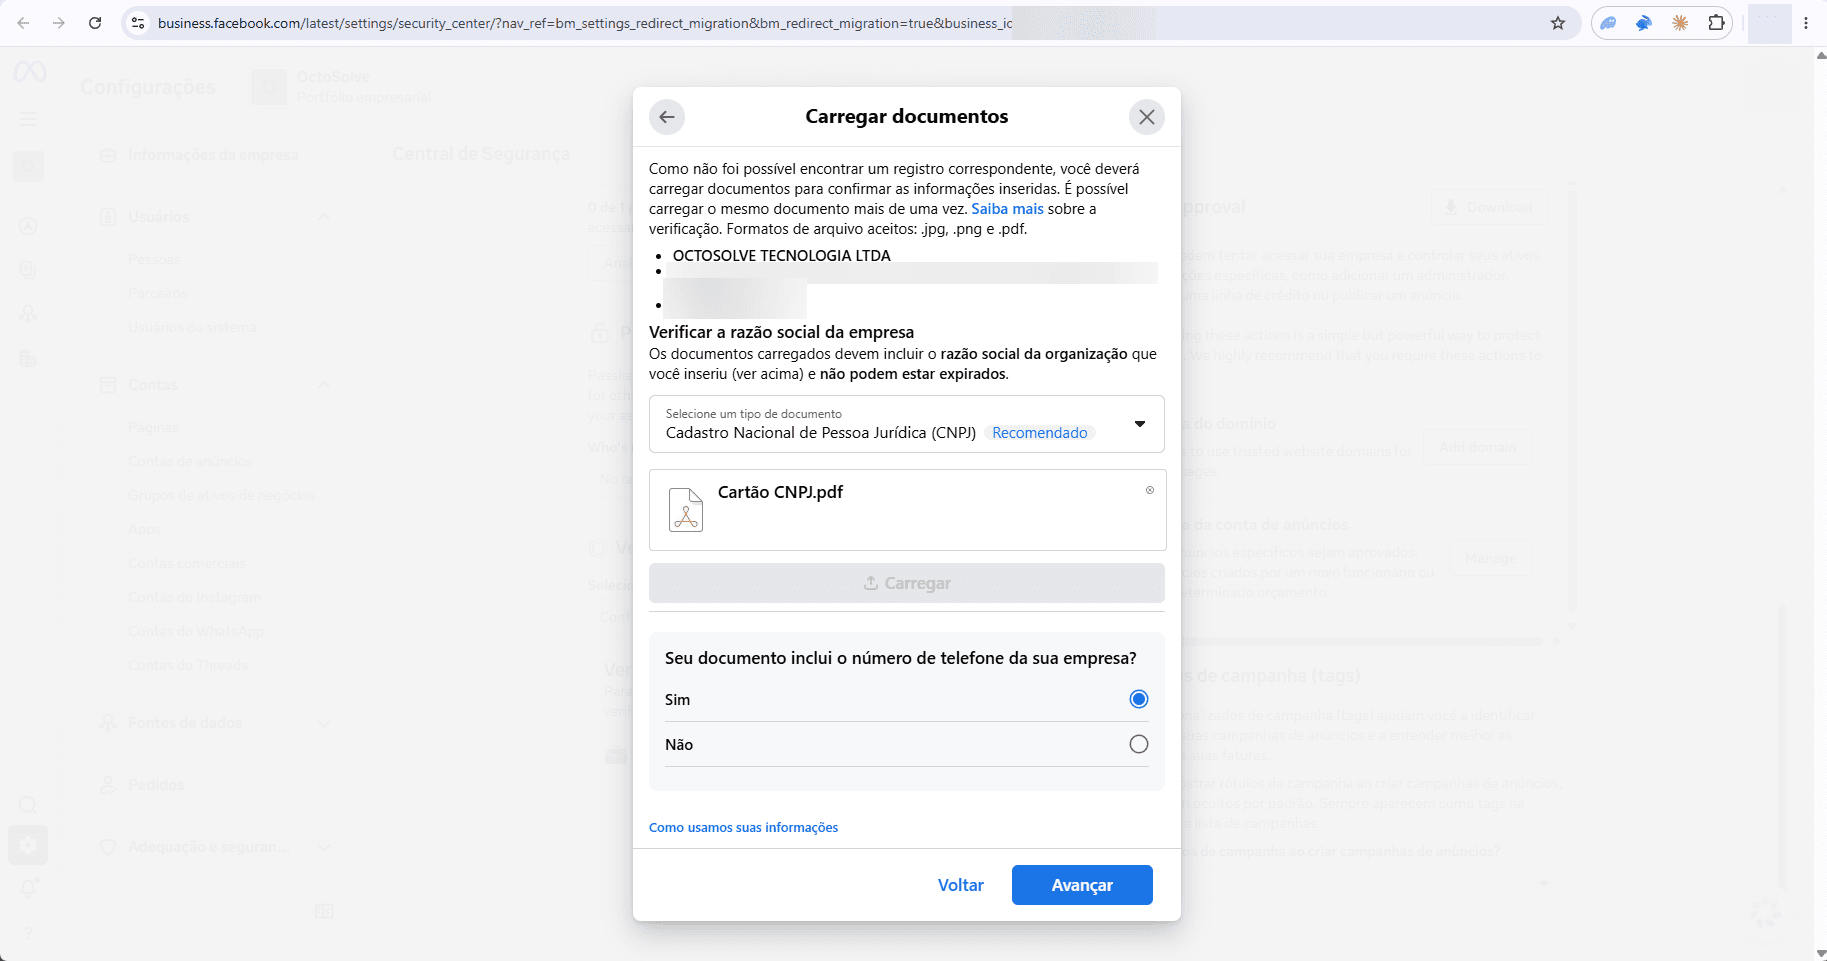Screen dimensions: 1827x961
Task: Click the Meta logo in the left rail
Action: 29,72
